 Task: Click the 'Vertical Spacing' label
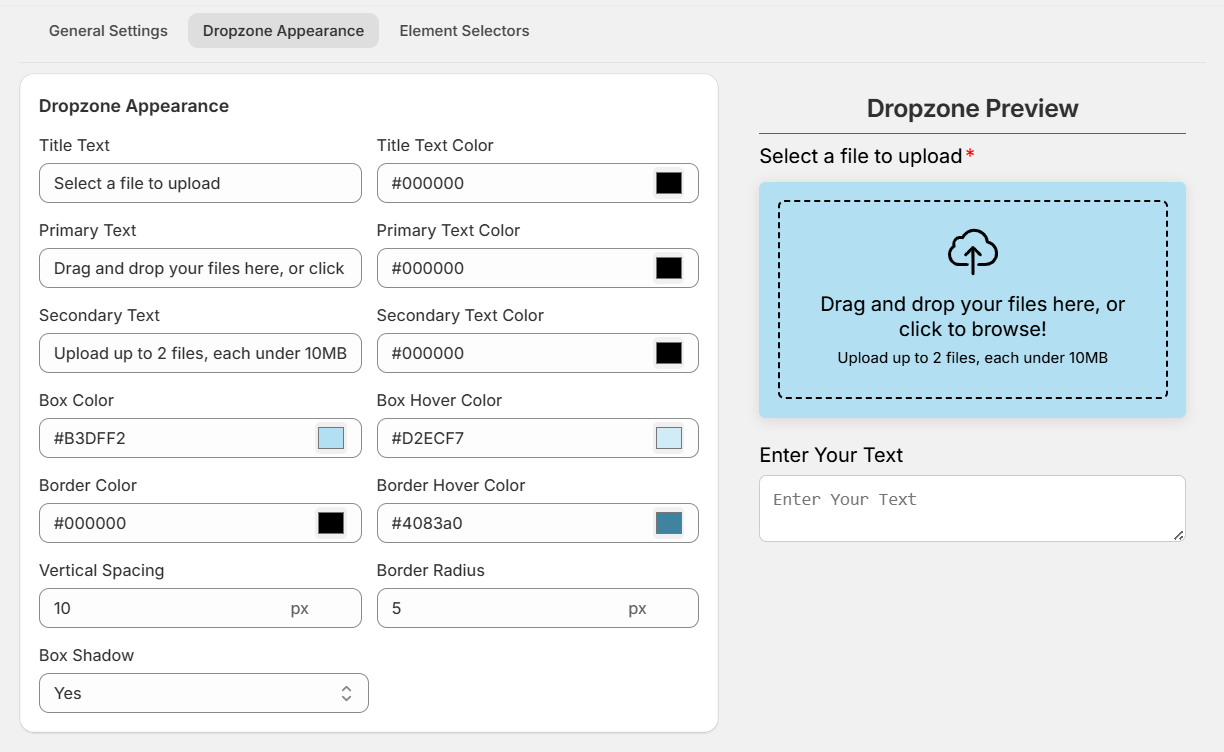102,571
